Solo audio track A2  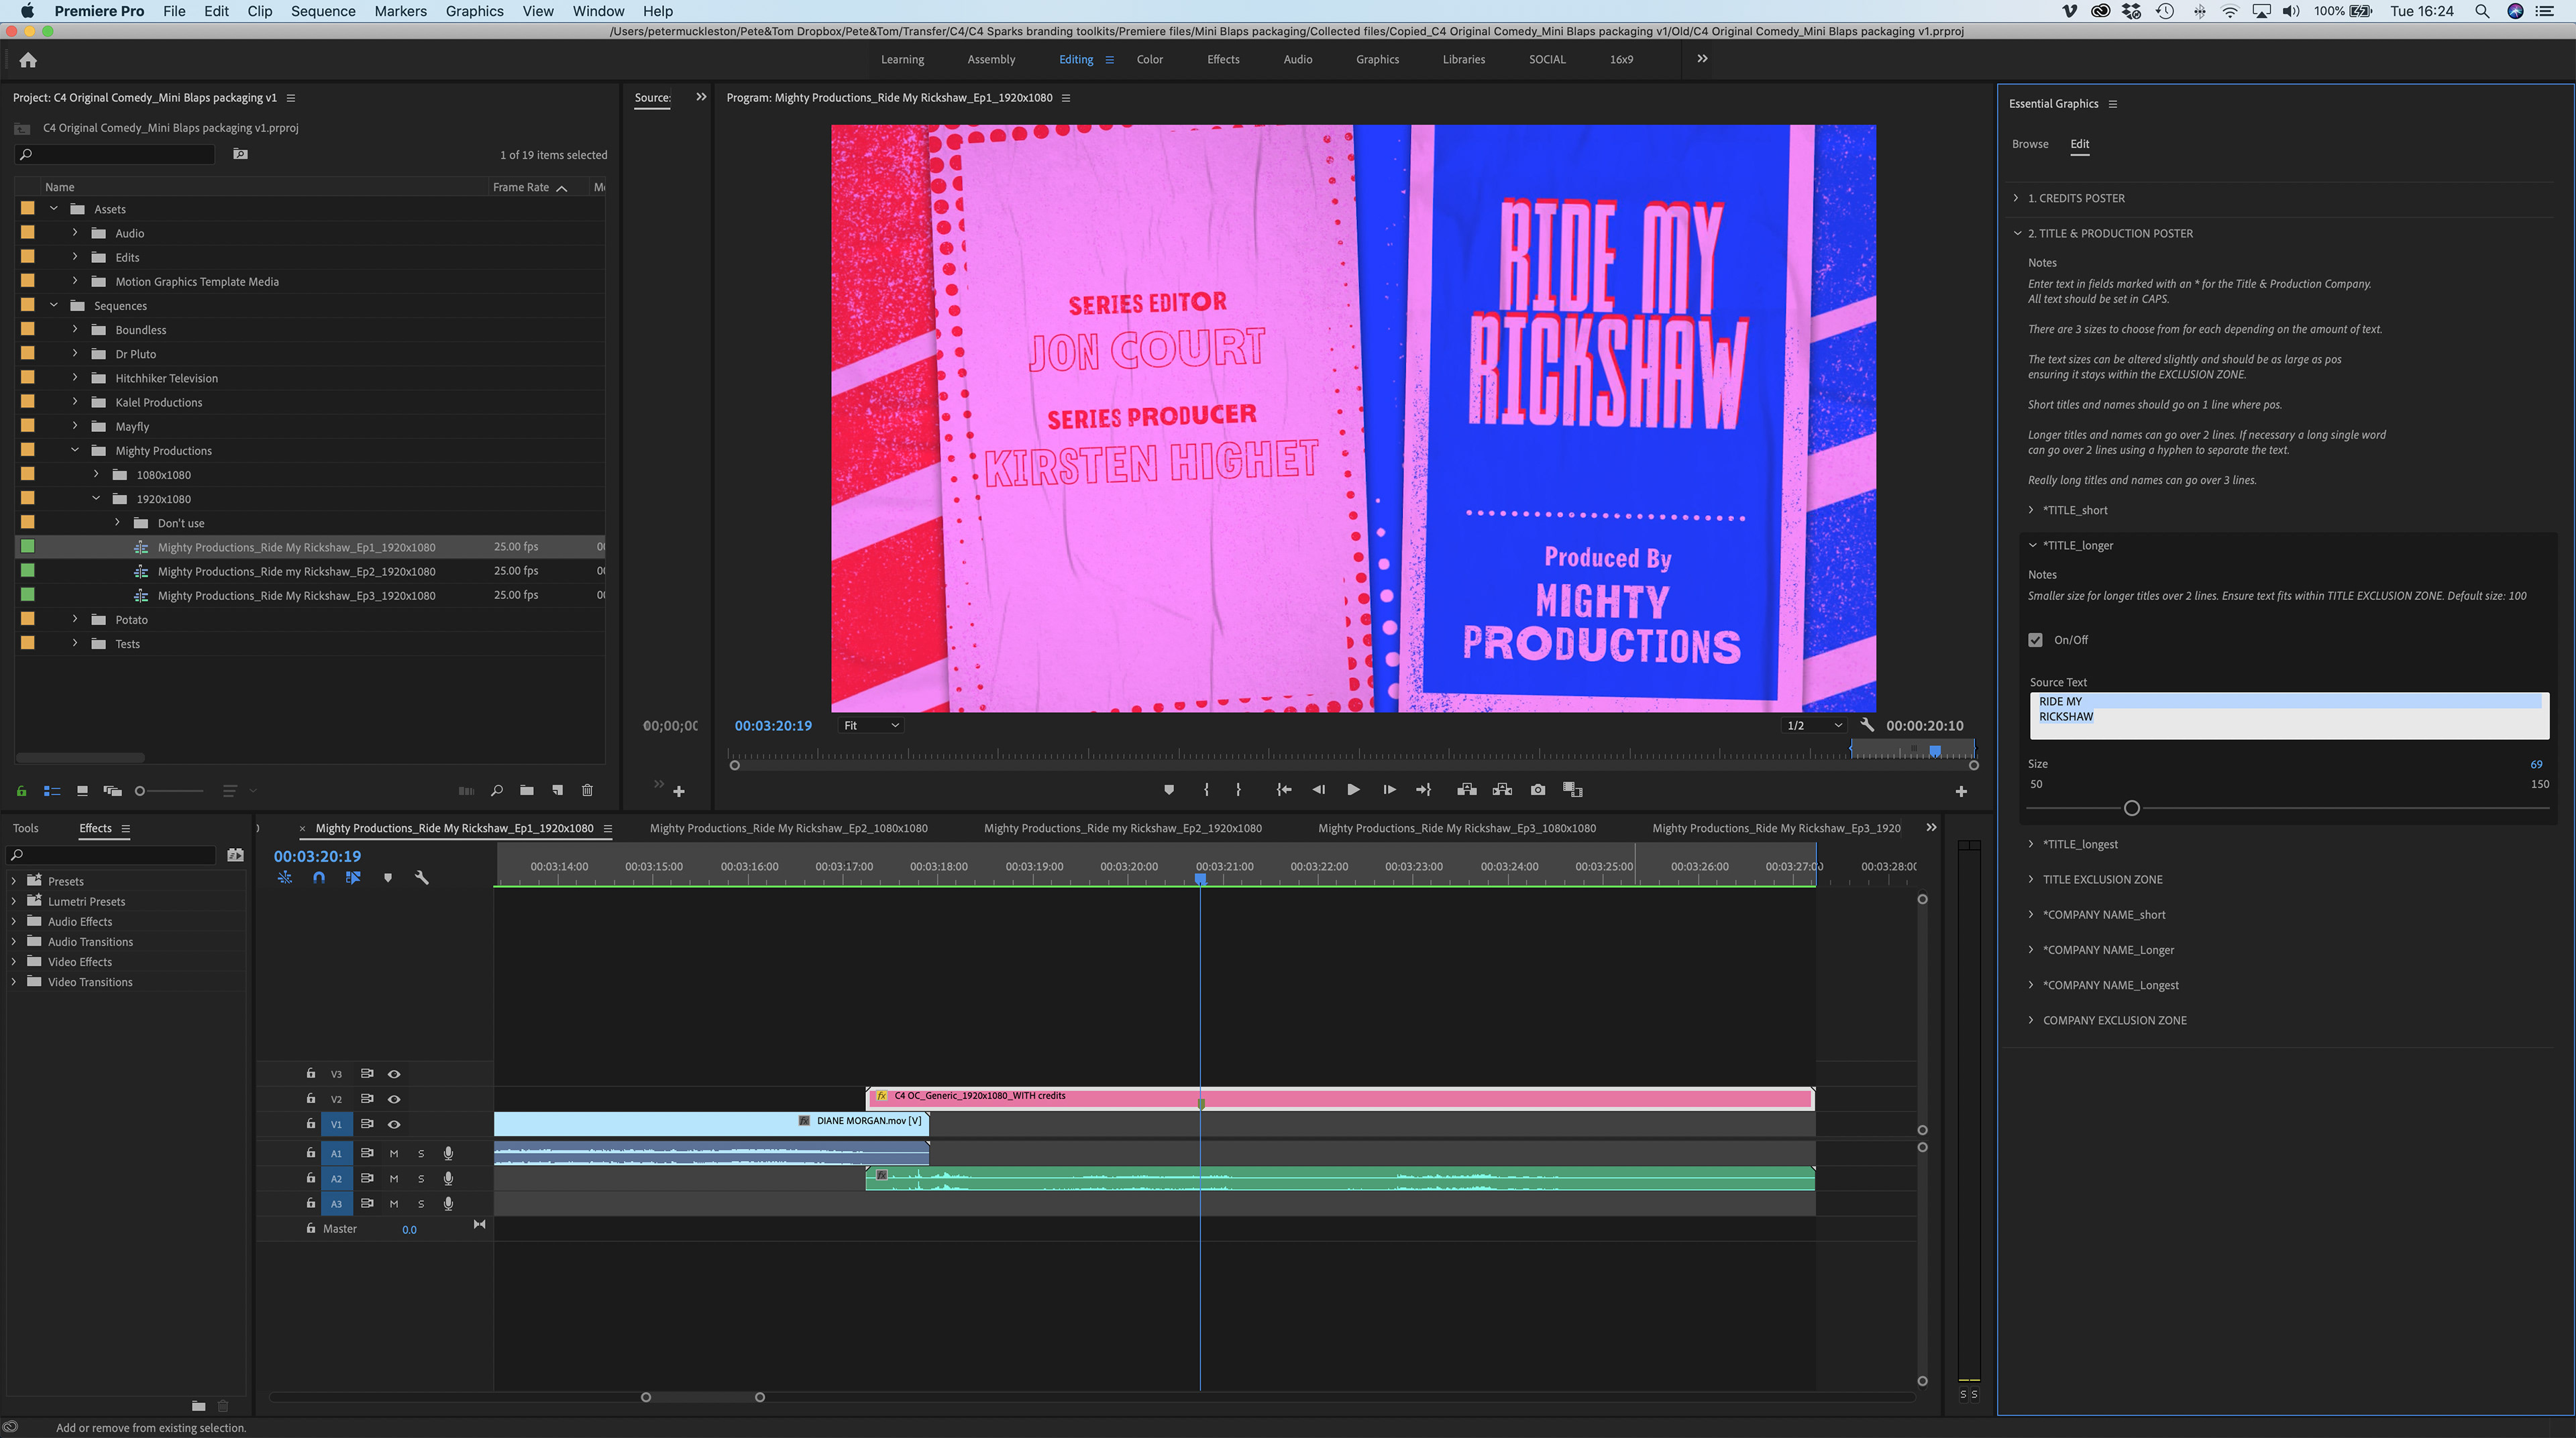pyautogui.click(x=421, y=1179)
